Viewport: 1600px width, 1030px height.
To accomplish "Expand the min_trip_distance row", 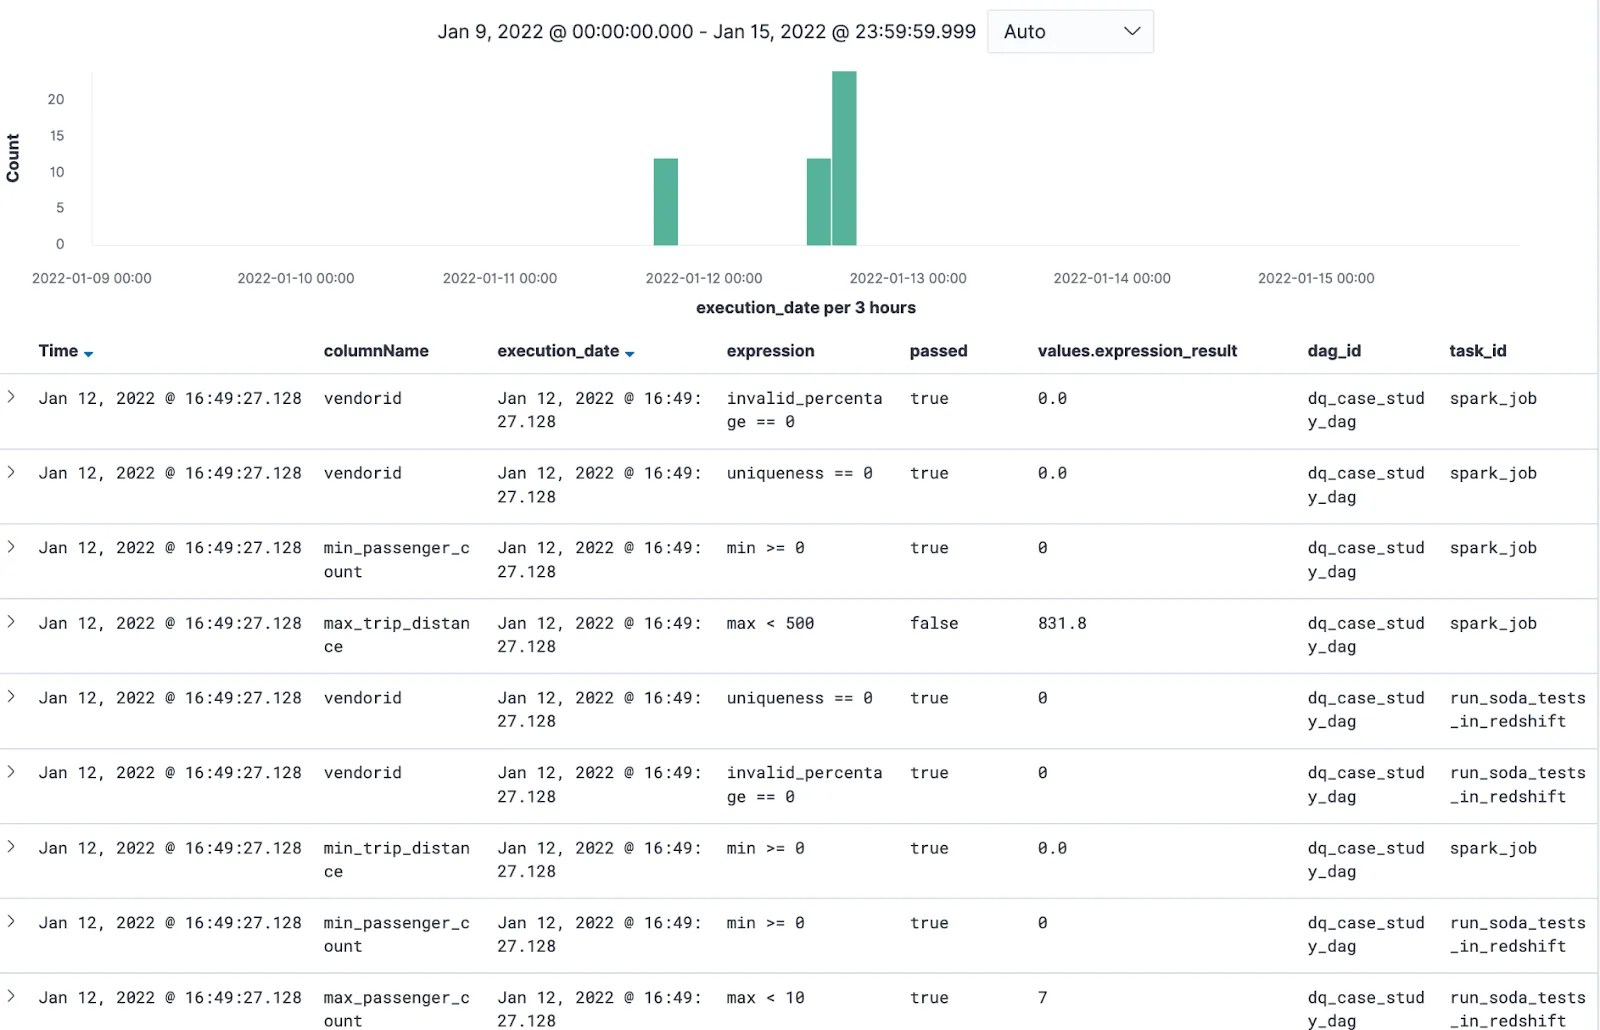I will pyautogui.click(x=11, y=847).
